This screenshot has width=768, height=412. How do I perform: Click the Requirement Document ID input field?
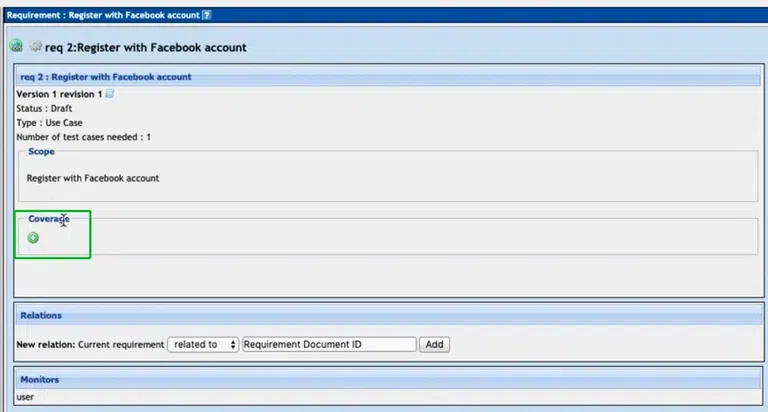coord(329,344)
